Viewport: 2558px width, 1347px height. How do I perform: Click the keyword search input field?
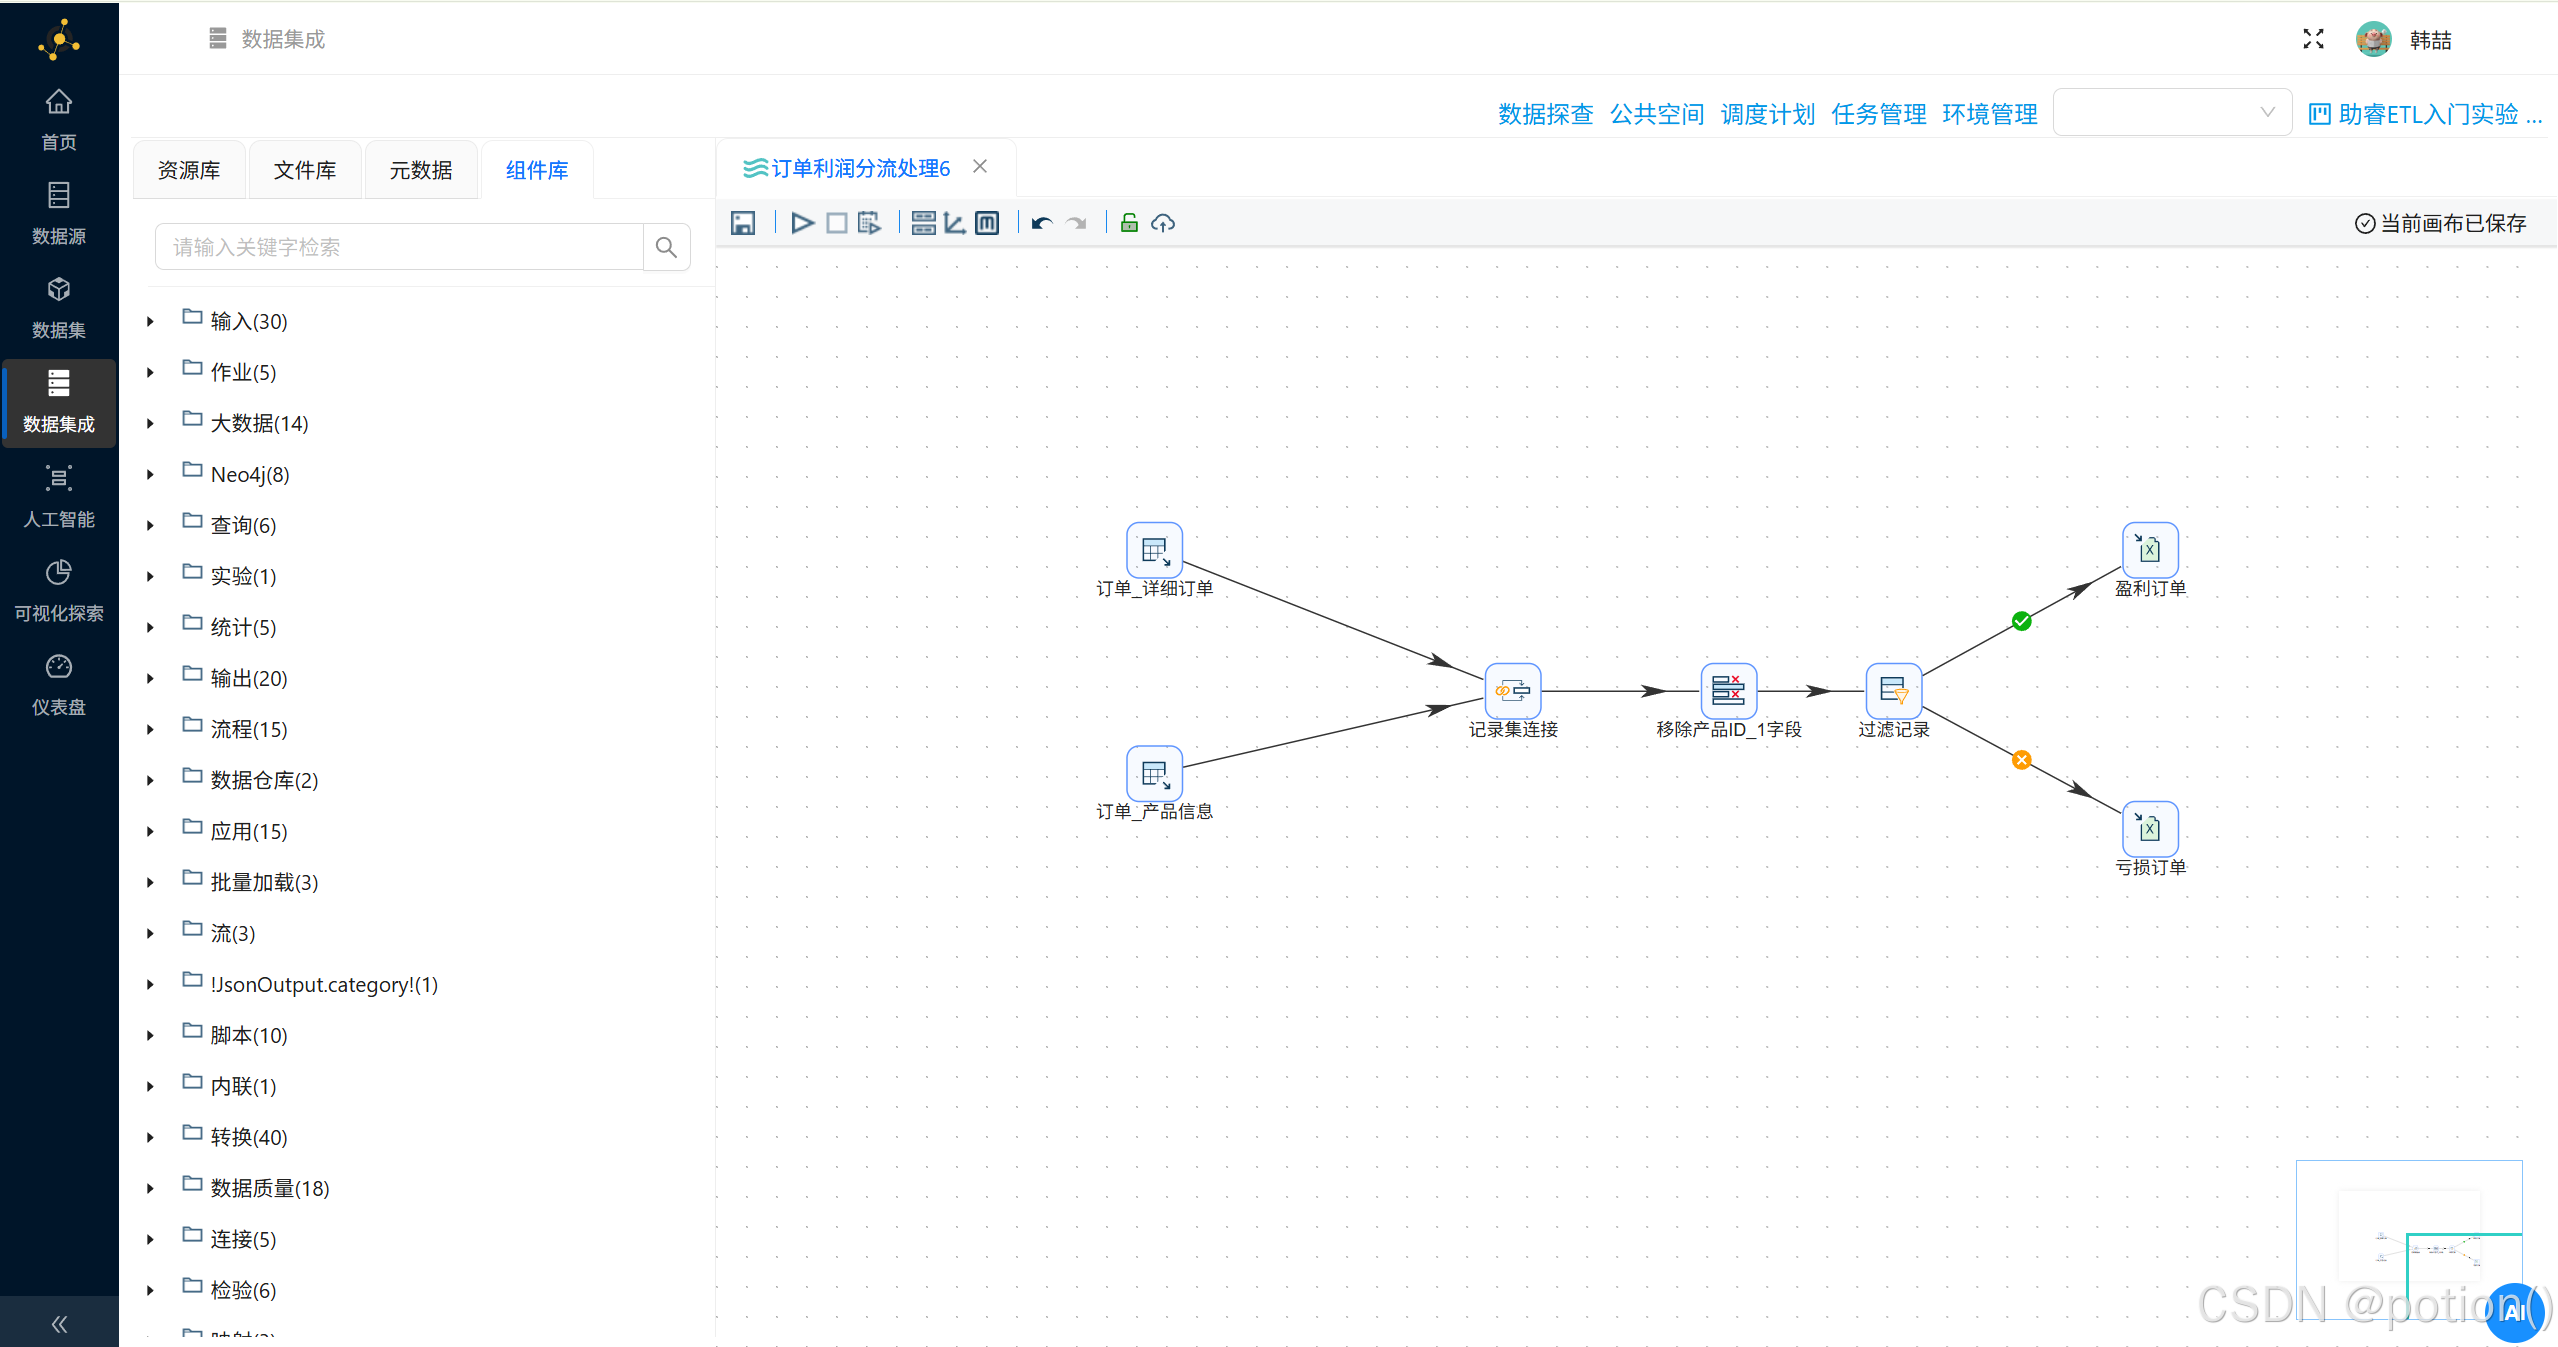[x=400, y=247]
